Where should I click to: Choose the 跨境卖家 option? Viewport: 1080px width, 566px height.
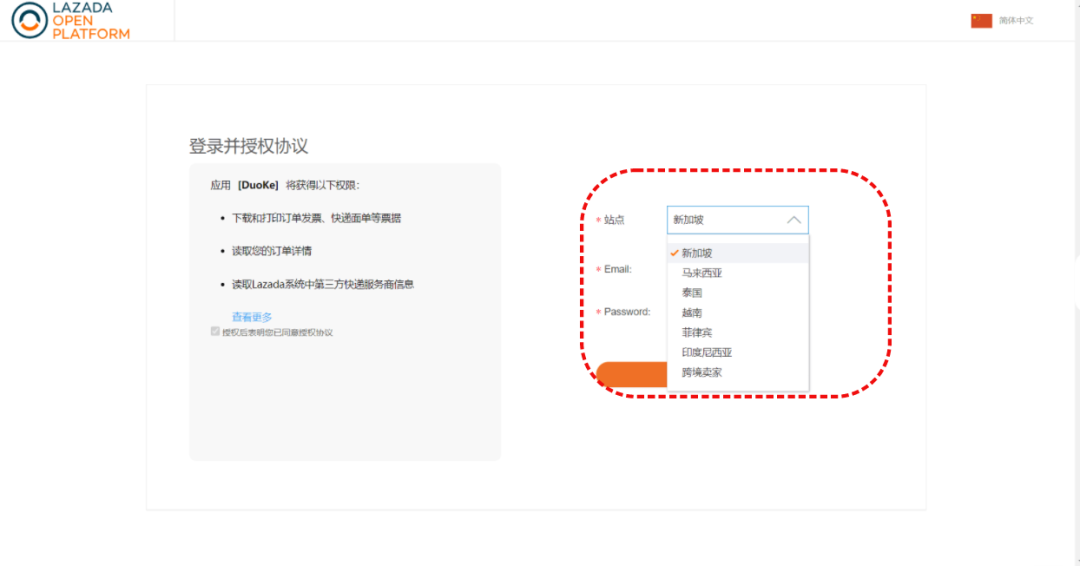coord(702,372)
